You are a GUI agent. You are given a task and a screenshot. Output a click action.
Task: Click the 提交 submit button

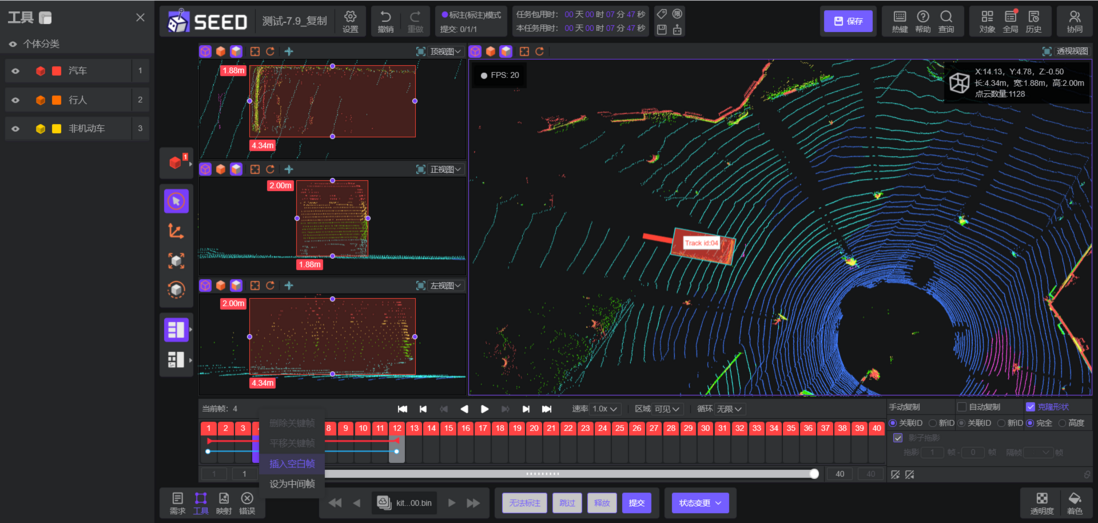point(637,503)
